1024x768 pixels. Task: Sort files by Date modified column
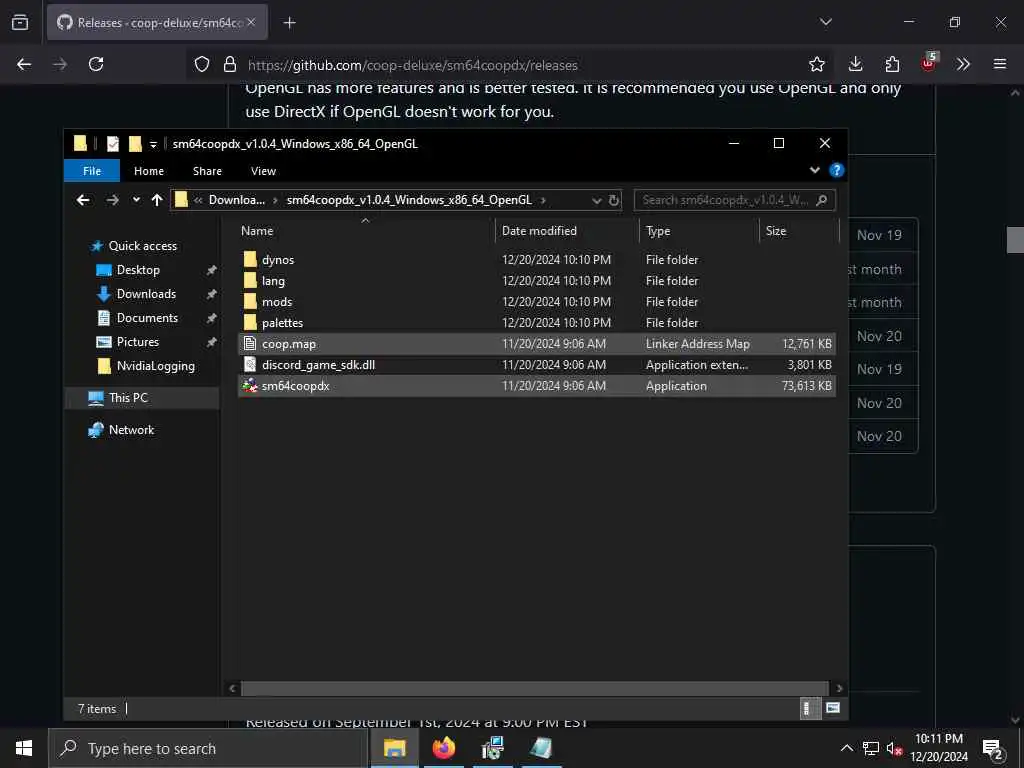[x=567, y=231]
